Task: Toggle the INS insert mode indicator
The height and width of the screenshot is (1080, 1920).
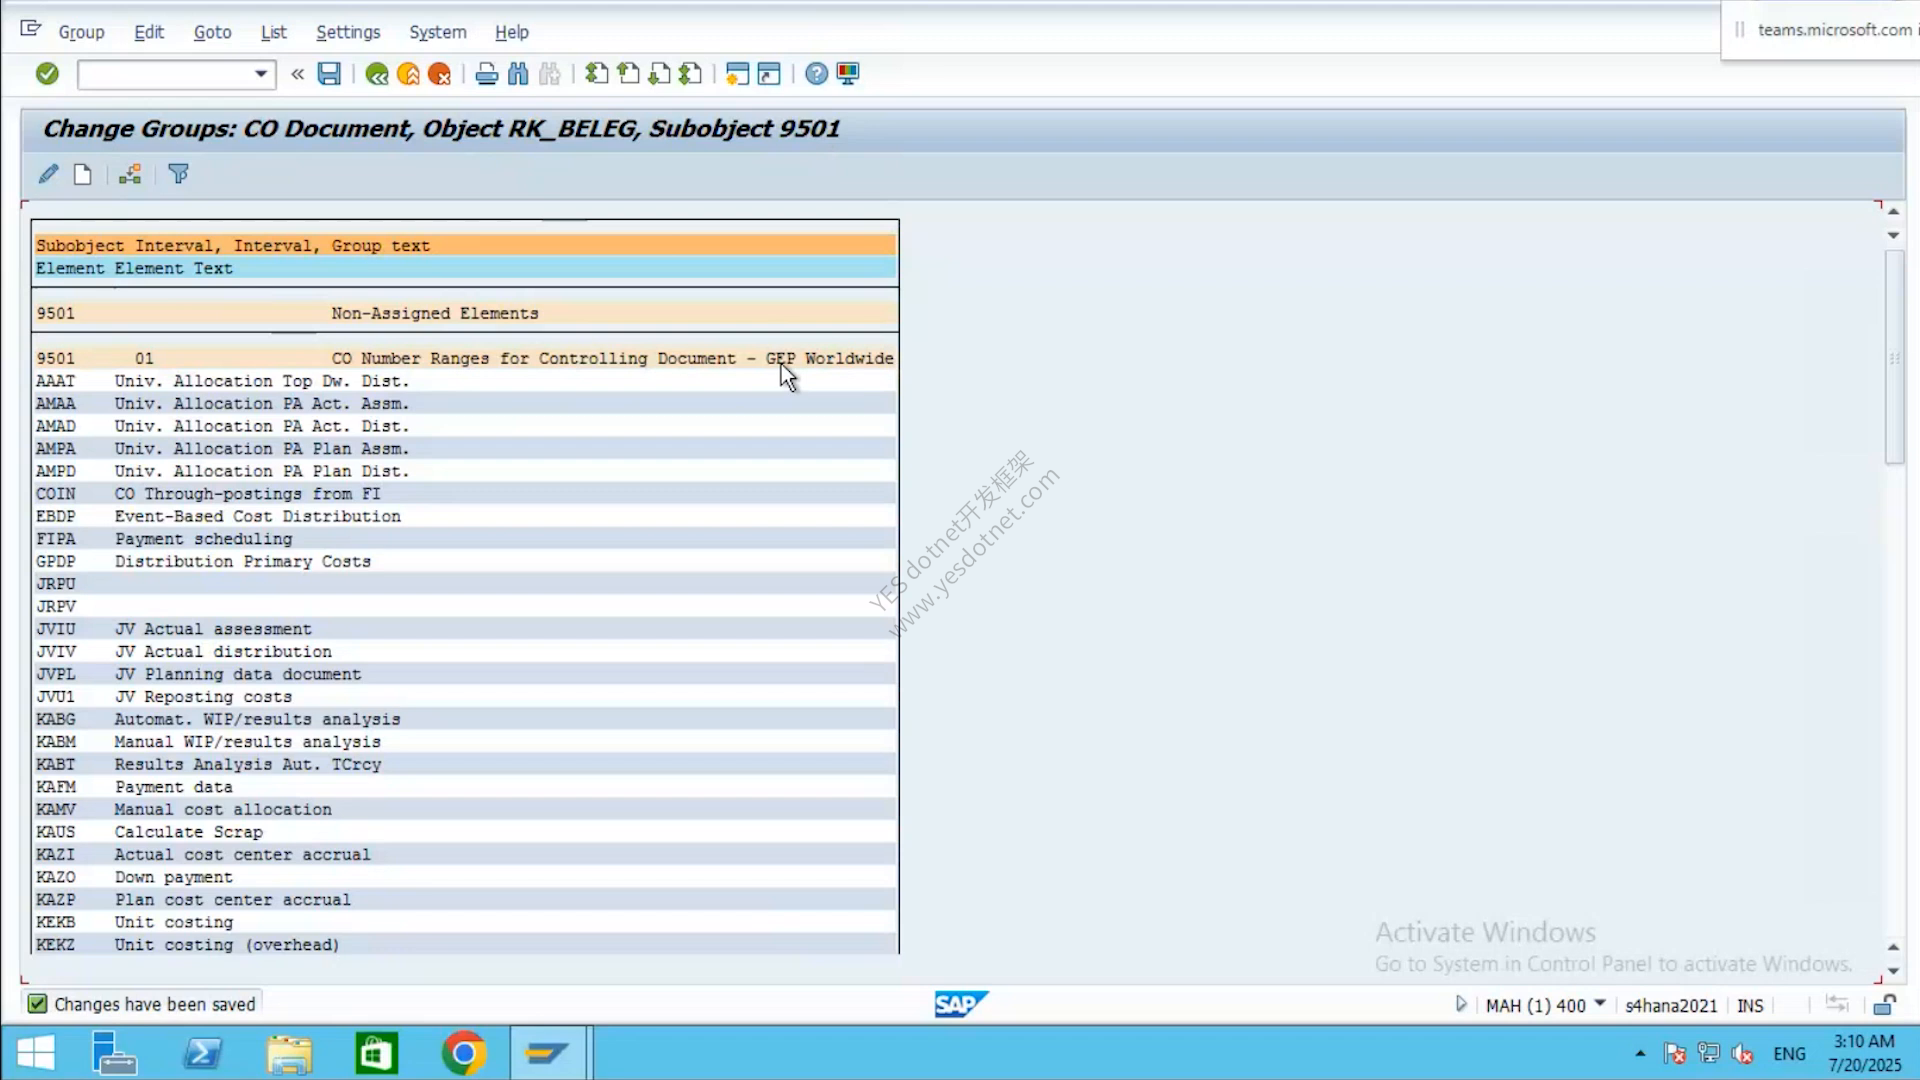Action: (x=1750, y=1006)
